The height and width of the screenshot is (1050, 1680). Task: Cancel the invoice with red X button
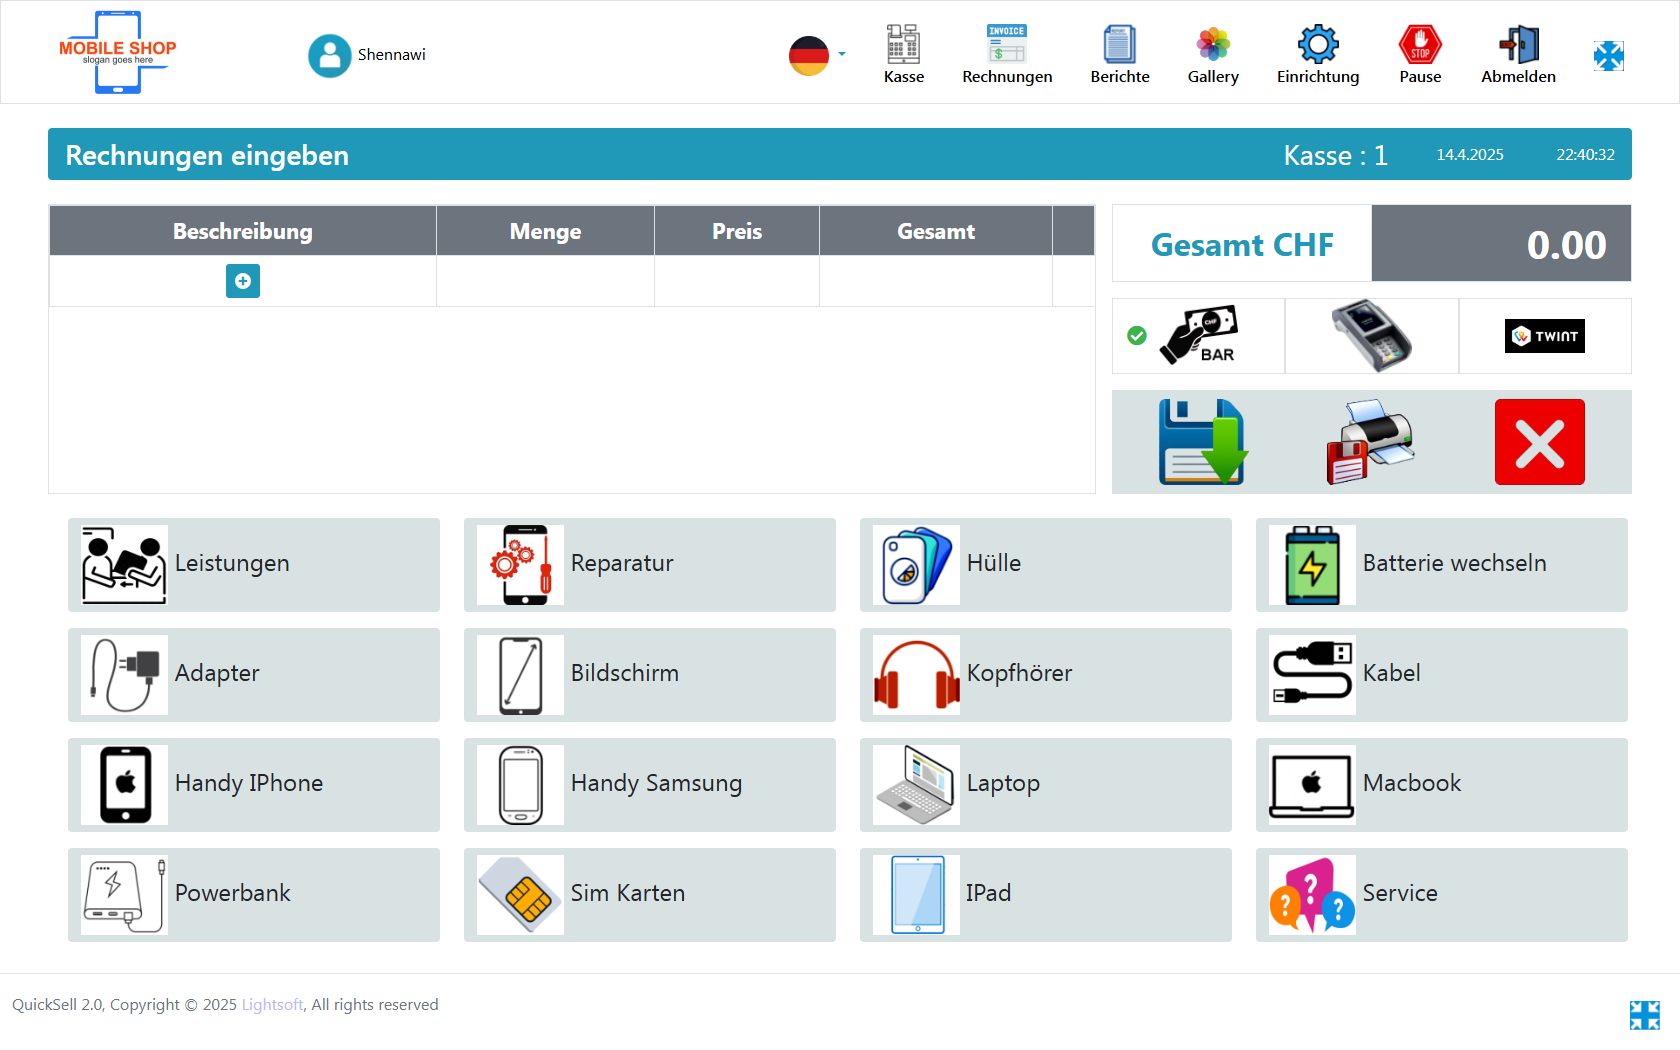click(1539, 442)
